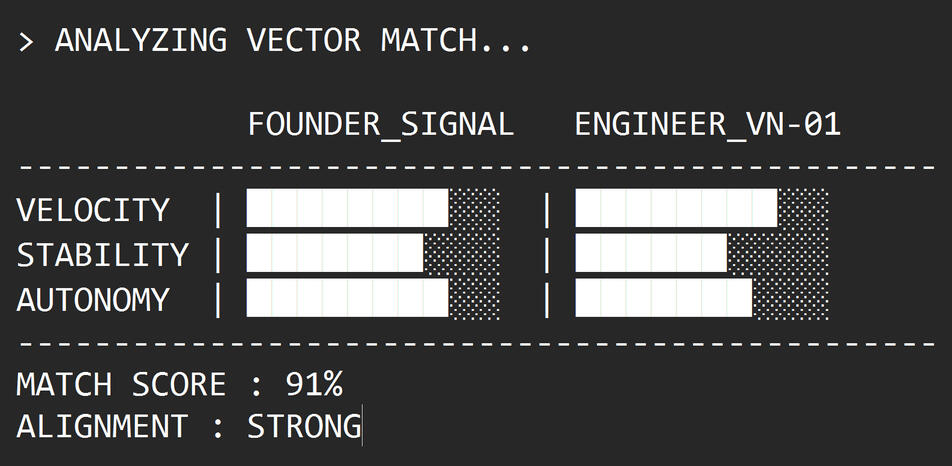Click the dotted remainder of ENGINEER_VN-01 stability bar

(778, 254)
